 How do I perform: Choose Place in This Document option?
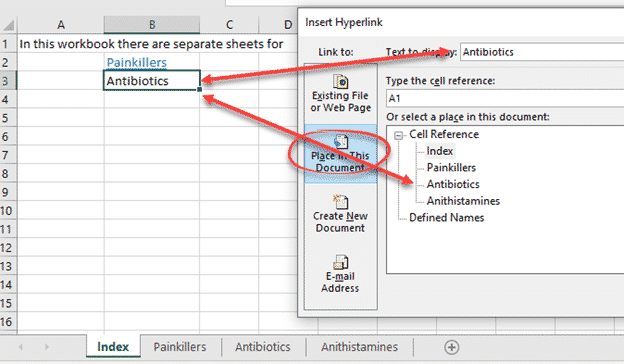tap(341, 154)
